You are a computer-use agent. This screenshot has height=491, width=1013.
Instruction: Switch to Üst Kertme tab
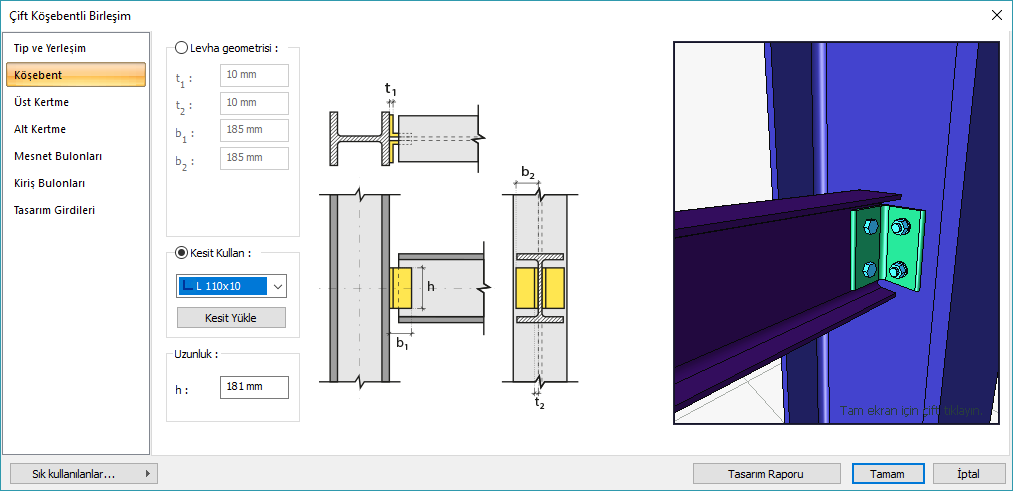coord(42,102)
